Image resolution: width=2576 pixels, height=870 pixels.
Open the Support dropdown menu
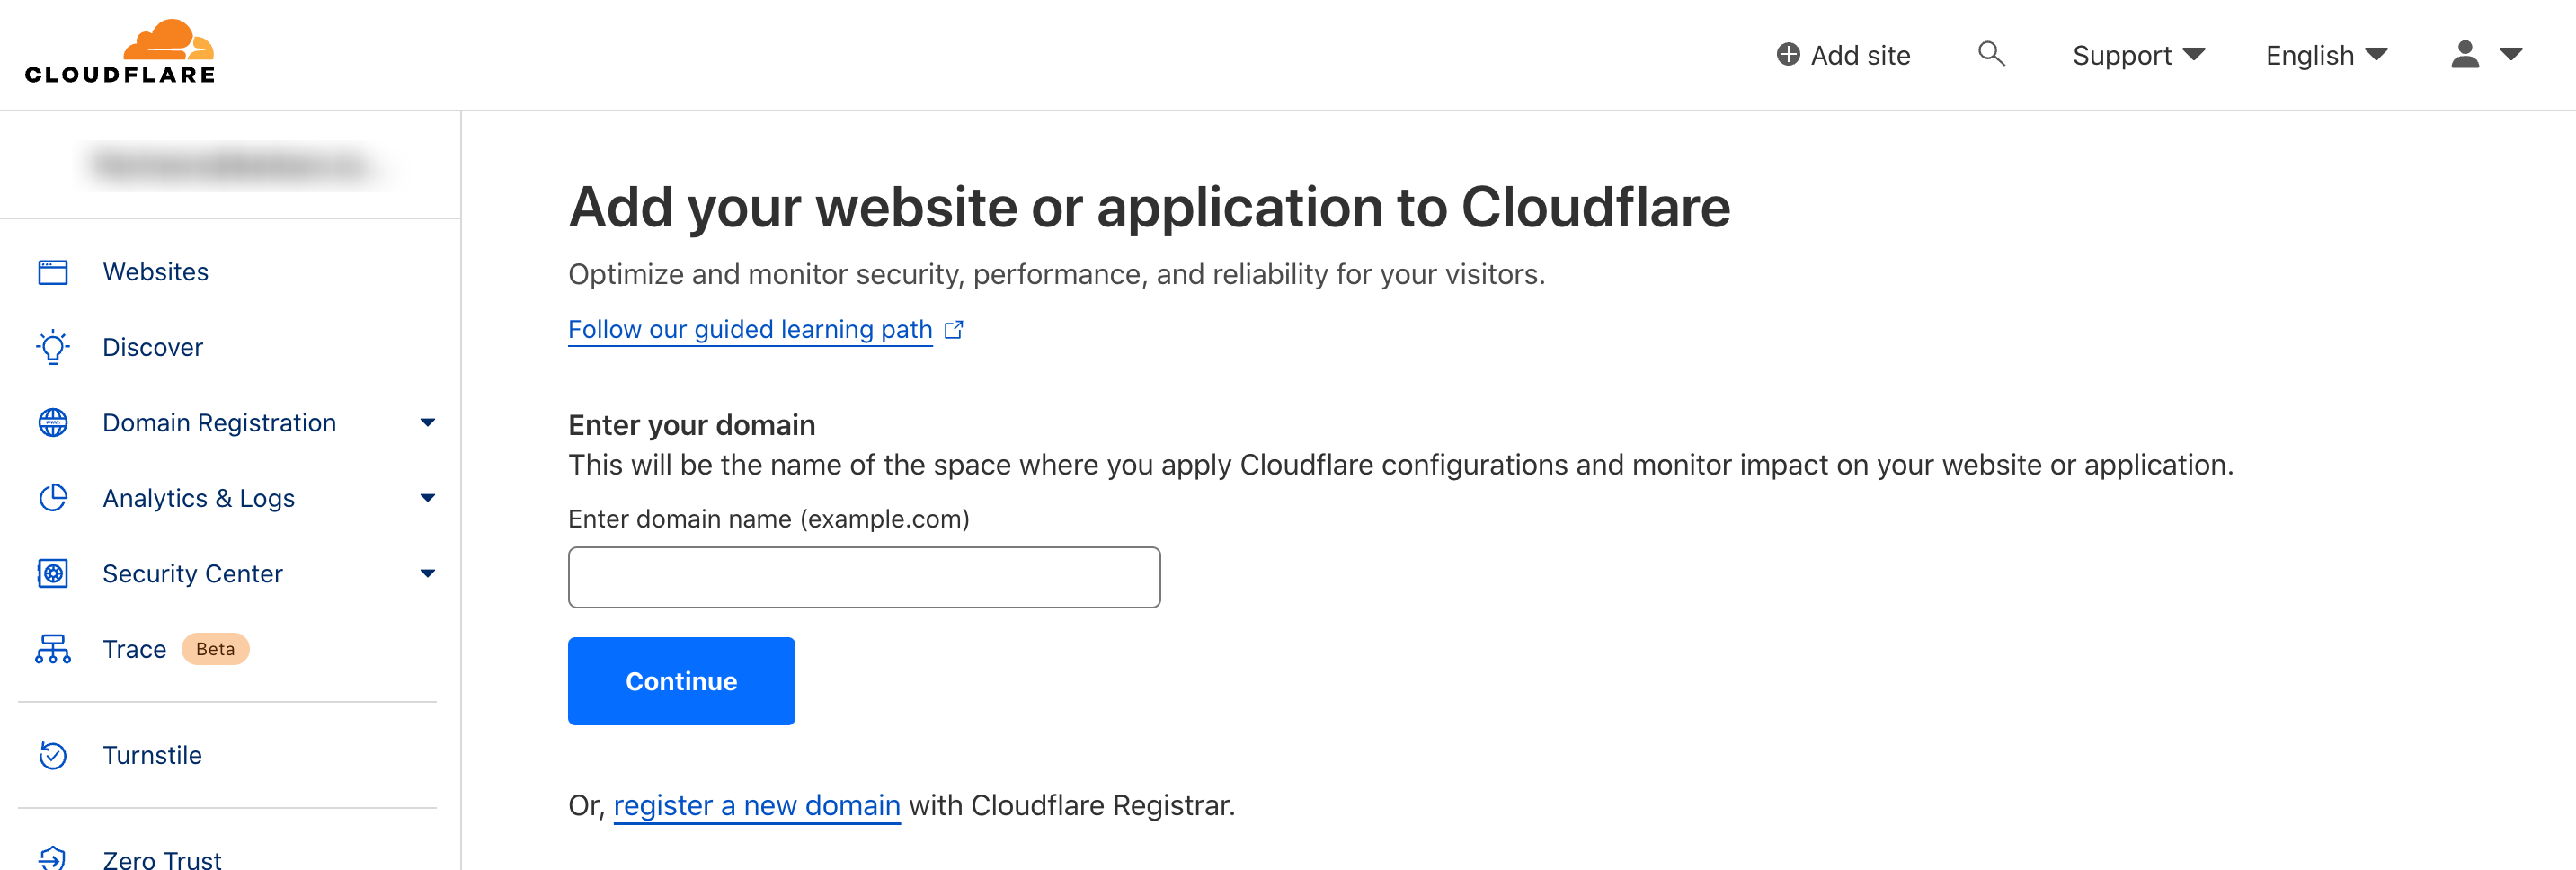point(2138,55)
